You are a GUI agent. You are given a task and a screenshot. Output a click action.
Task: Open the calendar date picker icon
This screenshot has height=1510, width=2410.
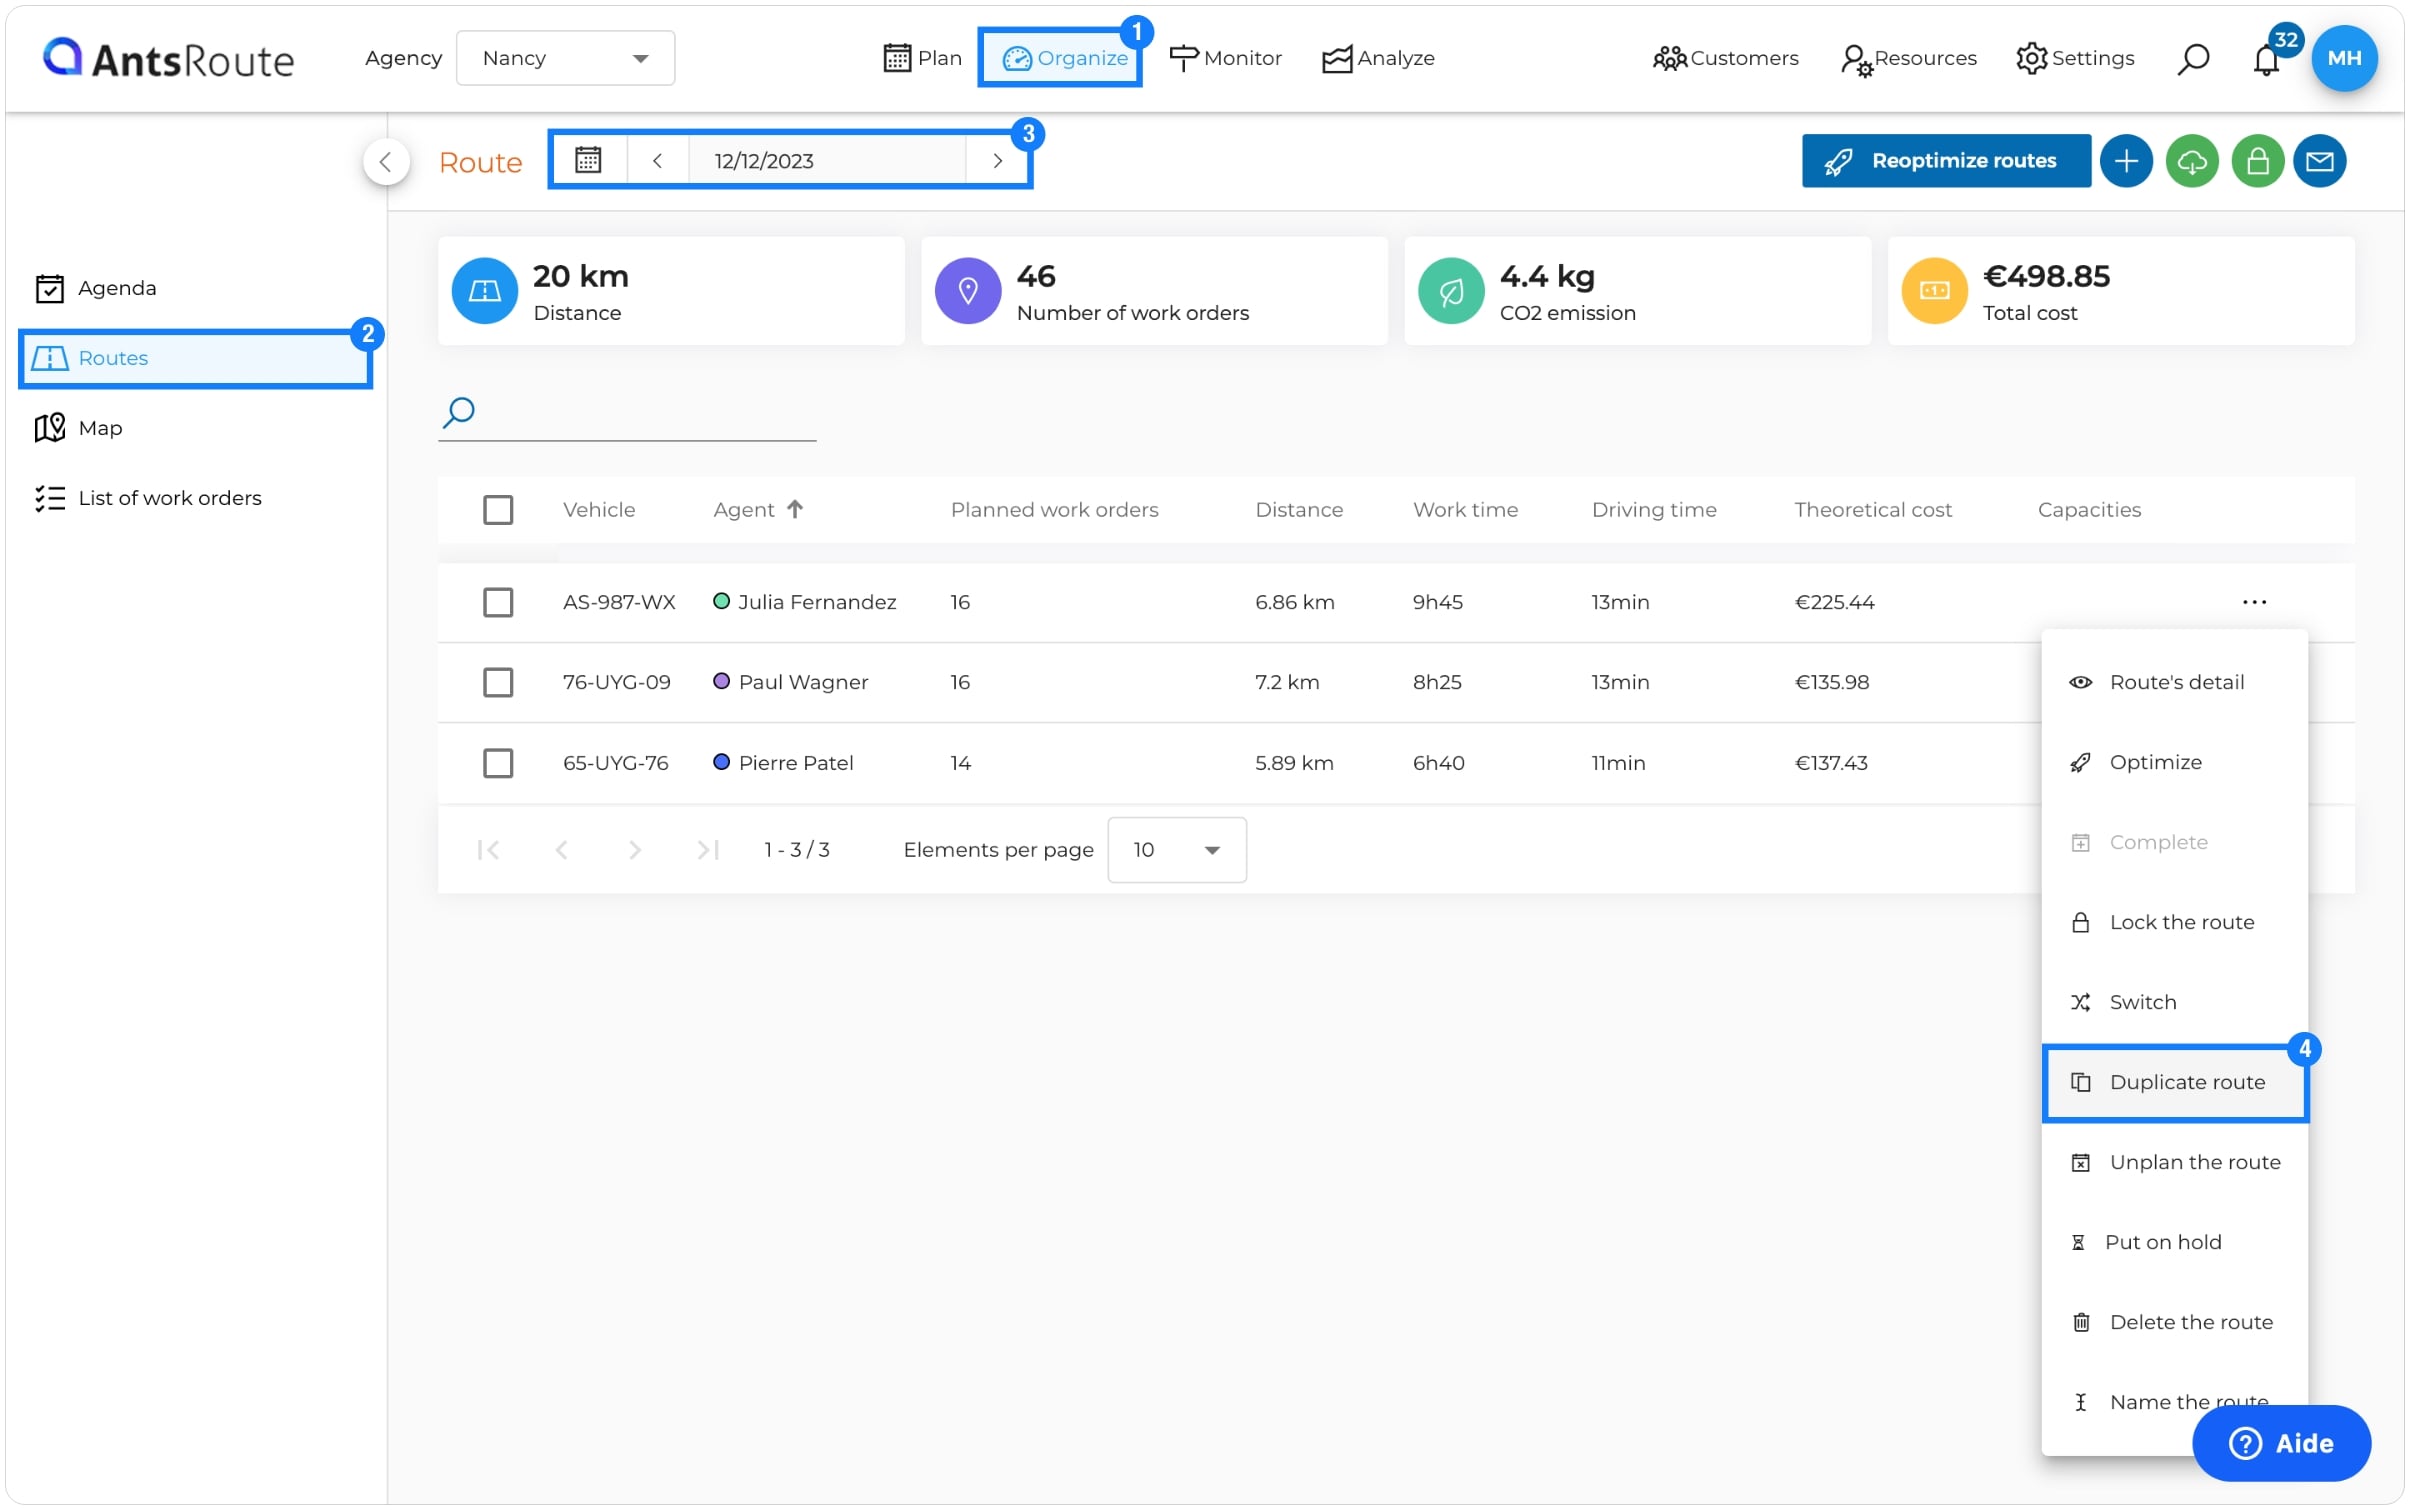pos(588,160)
